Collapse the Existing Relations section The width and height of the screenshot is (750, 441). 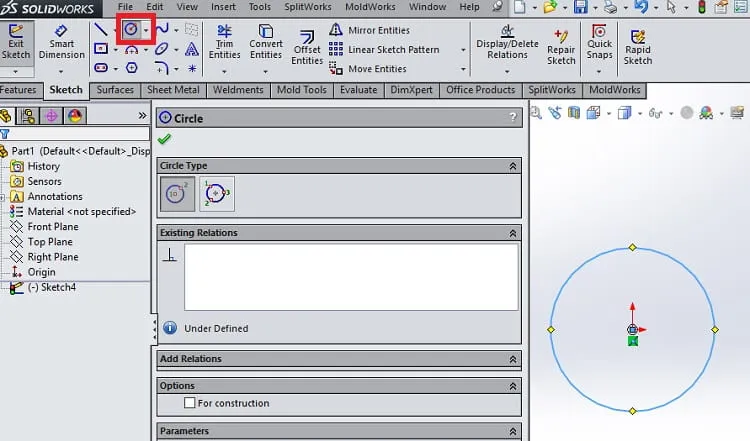pos(512,233)
